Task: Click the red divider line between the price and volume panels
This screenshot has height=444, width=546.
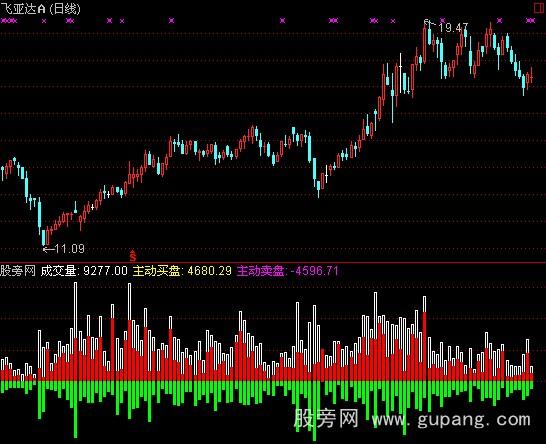Action: point(273,263)
